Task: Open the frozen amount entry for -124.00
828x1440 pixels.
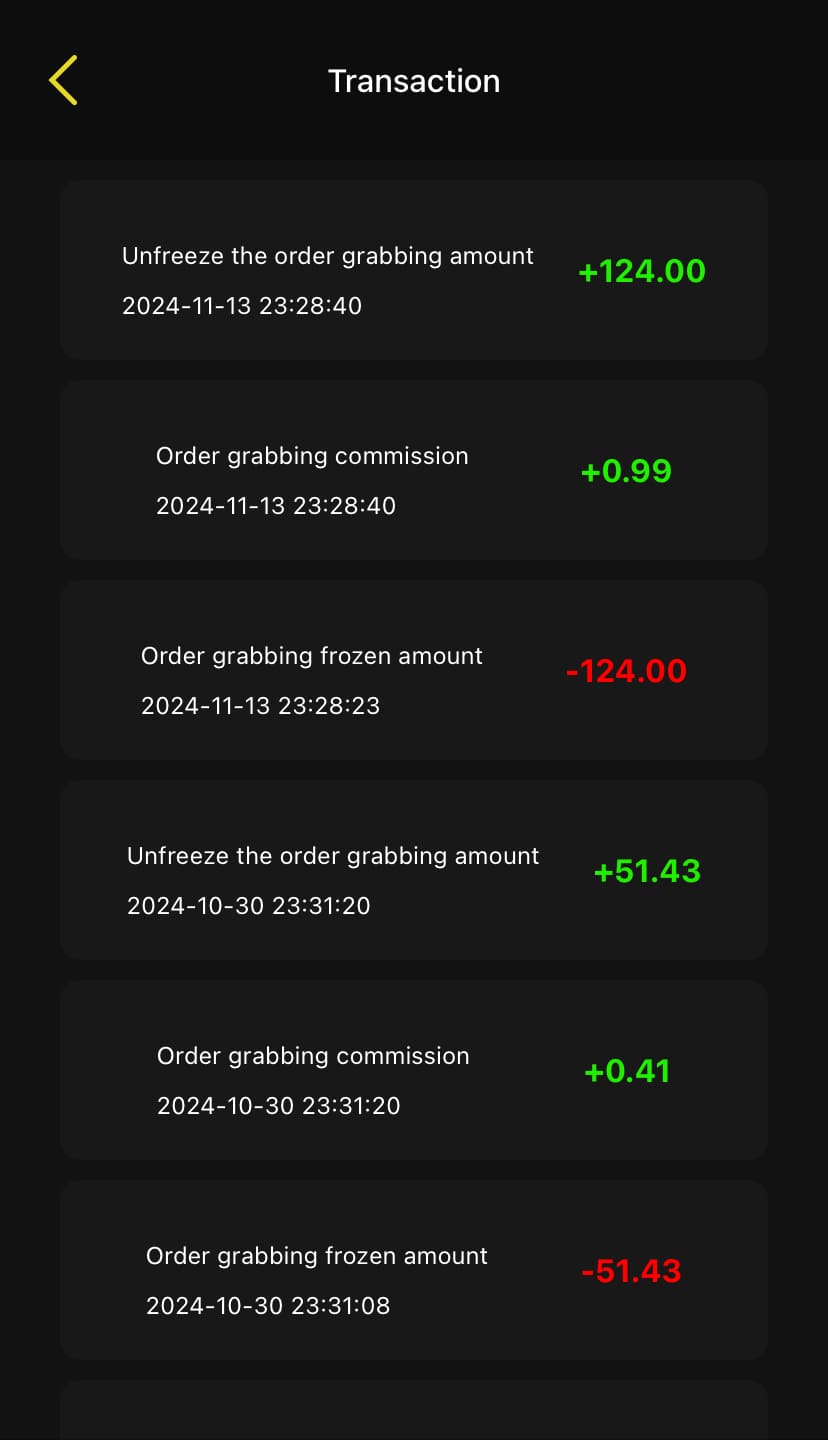Action: coord(312,656)
